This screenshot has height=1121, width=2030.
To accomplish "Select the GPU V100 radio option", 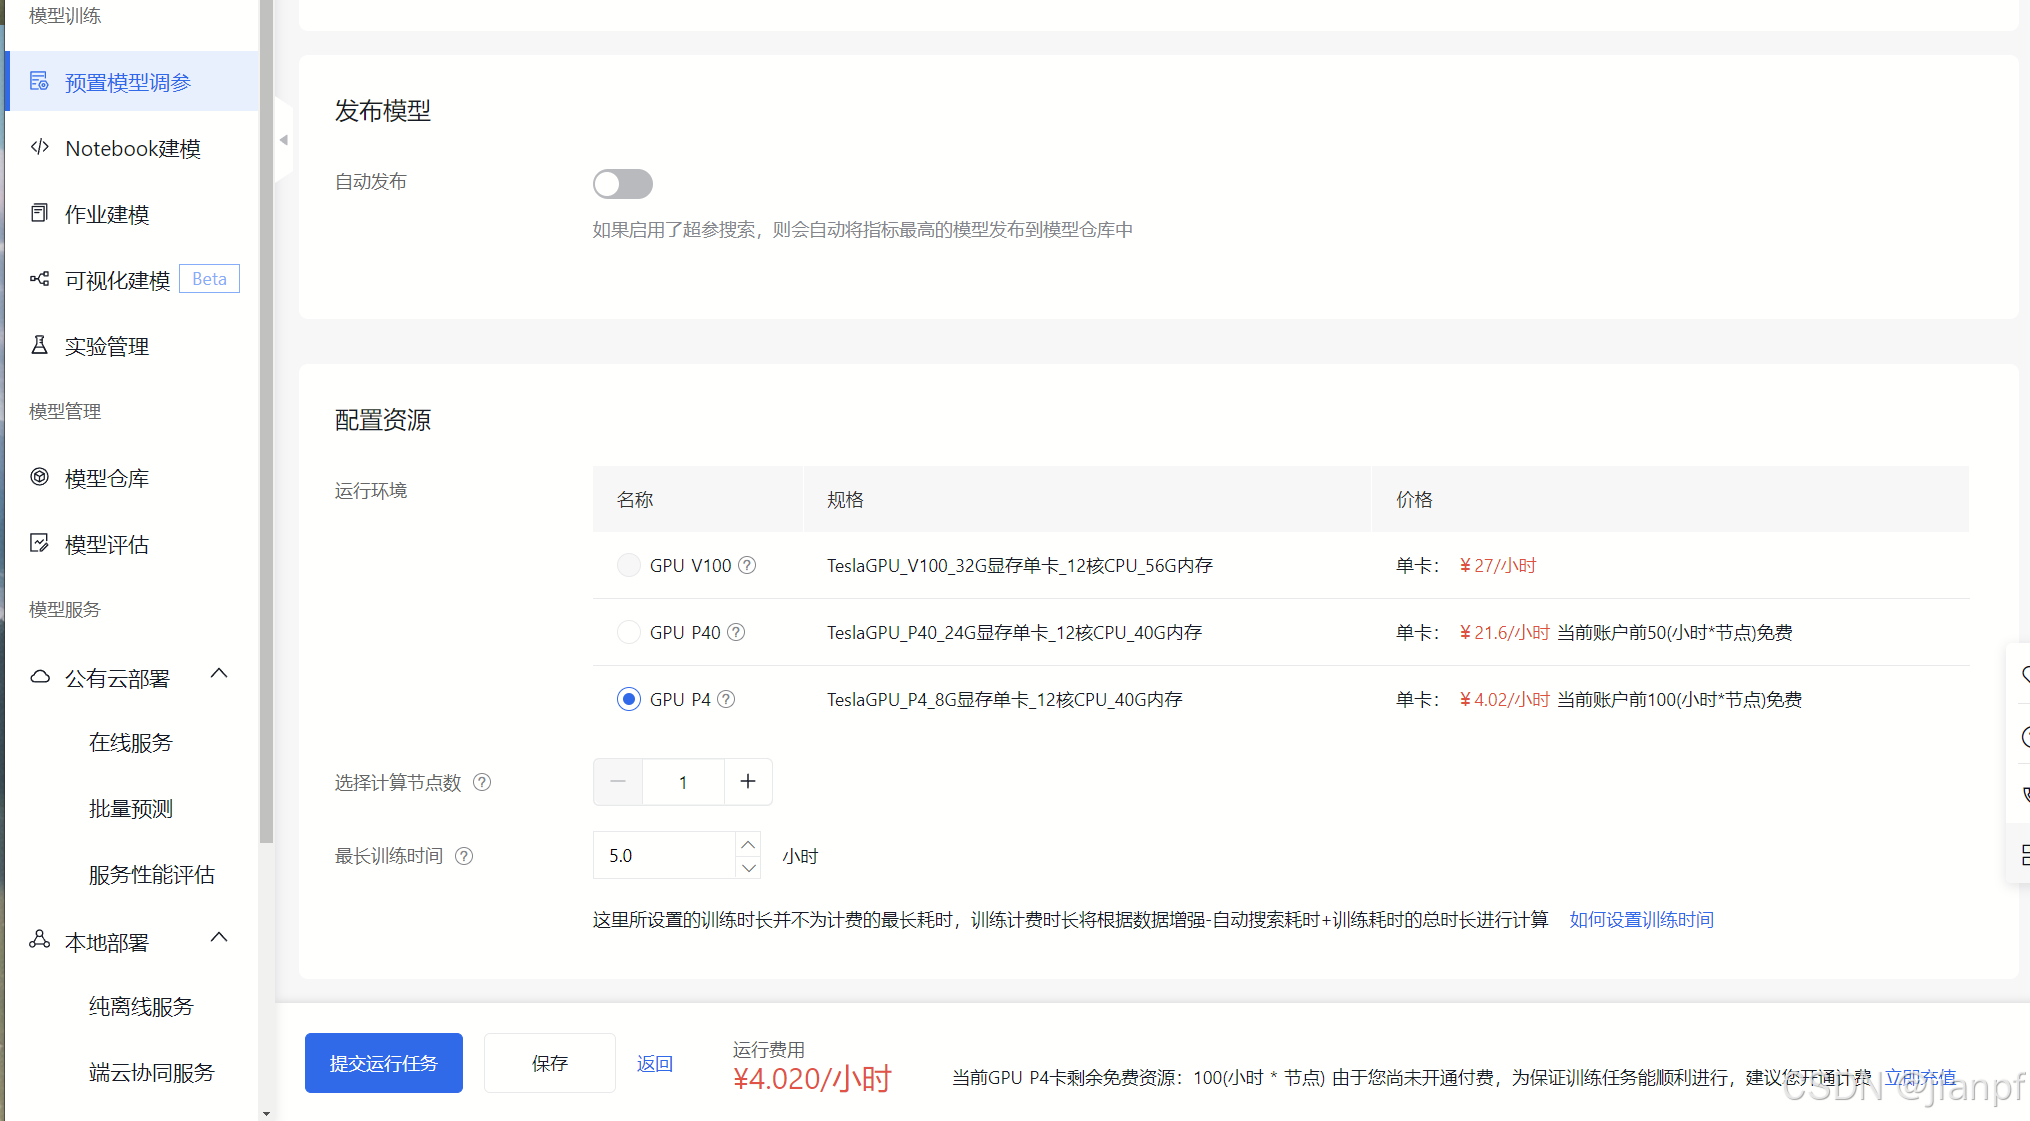I will pos(628,565).
